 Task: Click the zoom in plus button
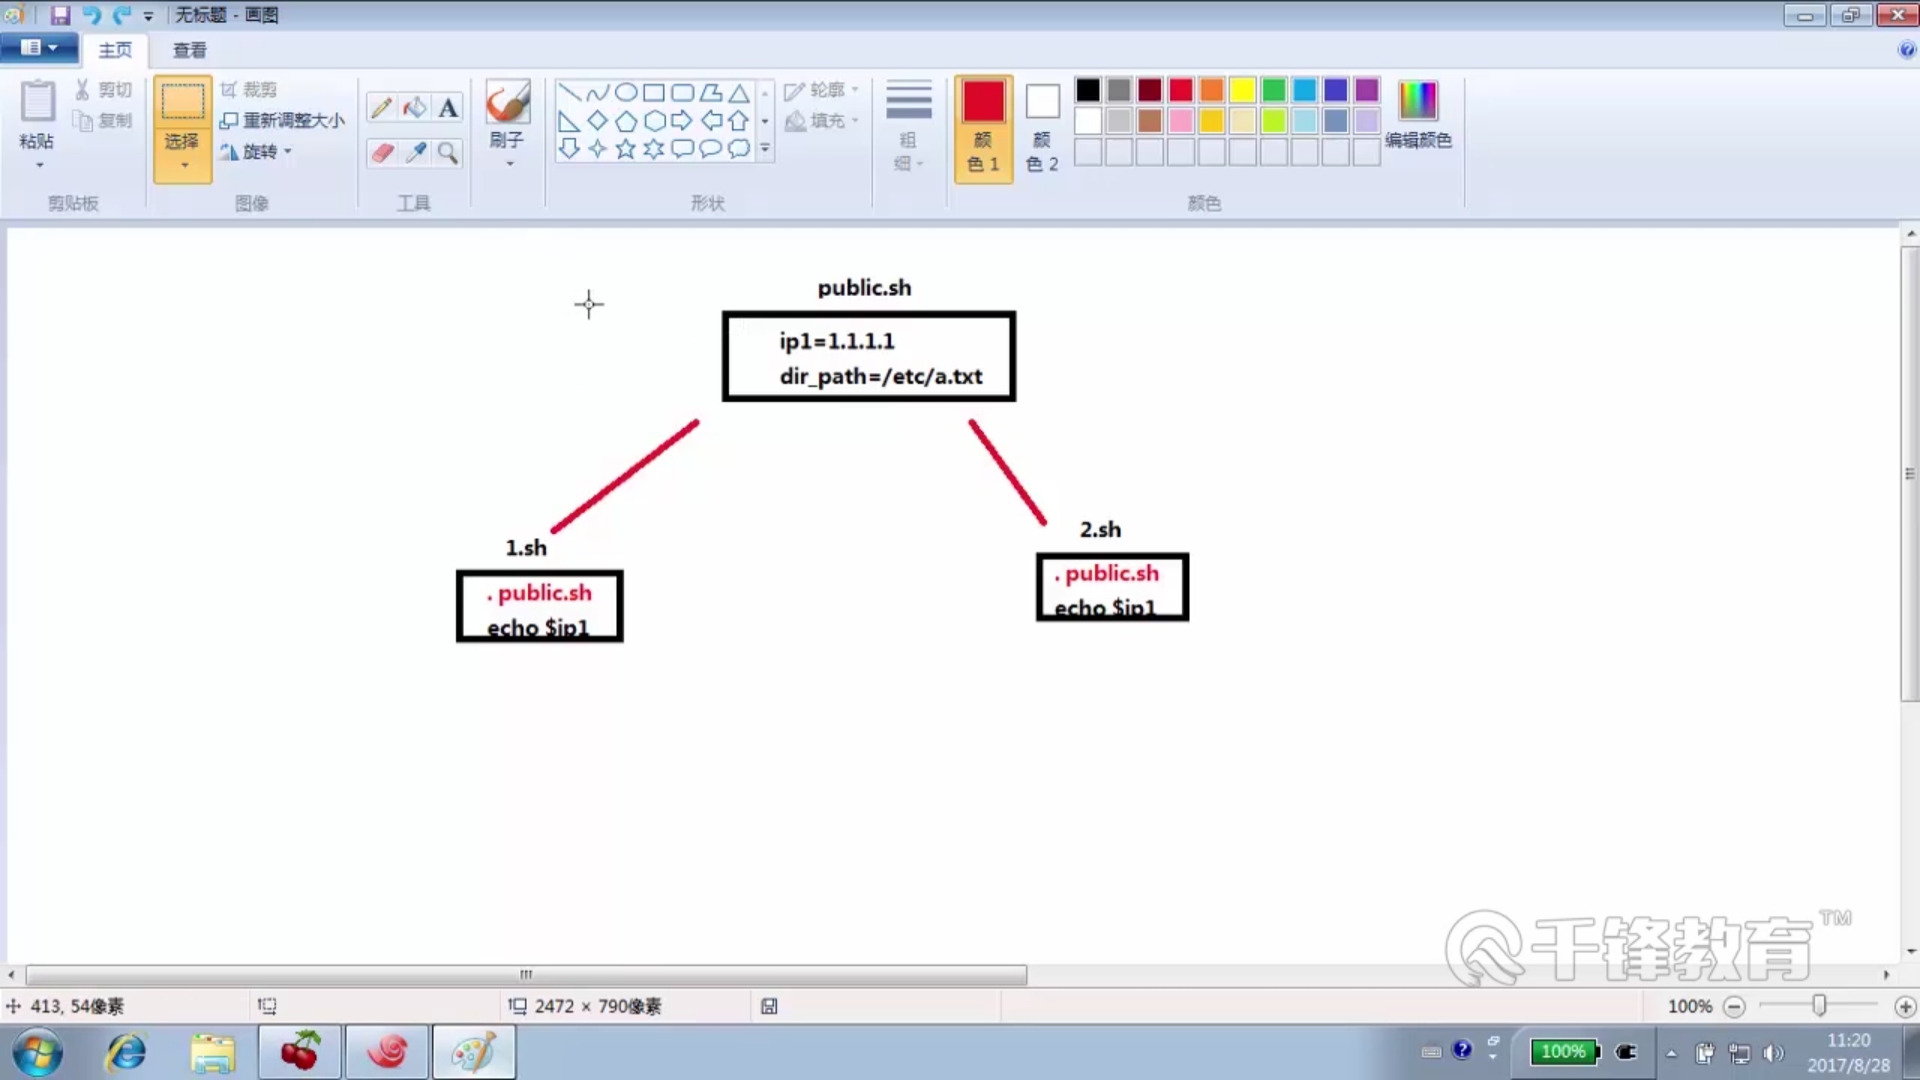point(1904,1007)
